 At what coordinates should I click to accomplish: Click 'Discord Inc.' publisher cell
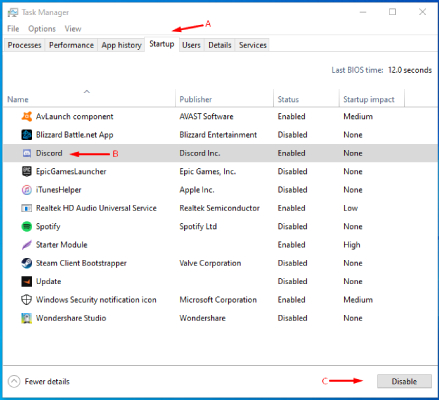click(200, 153)
